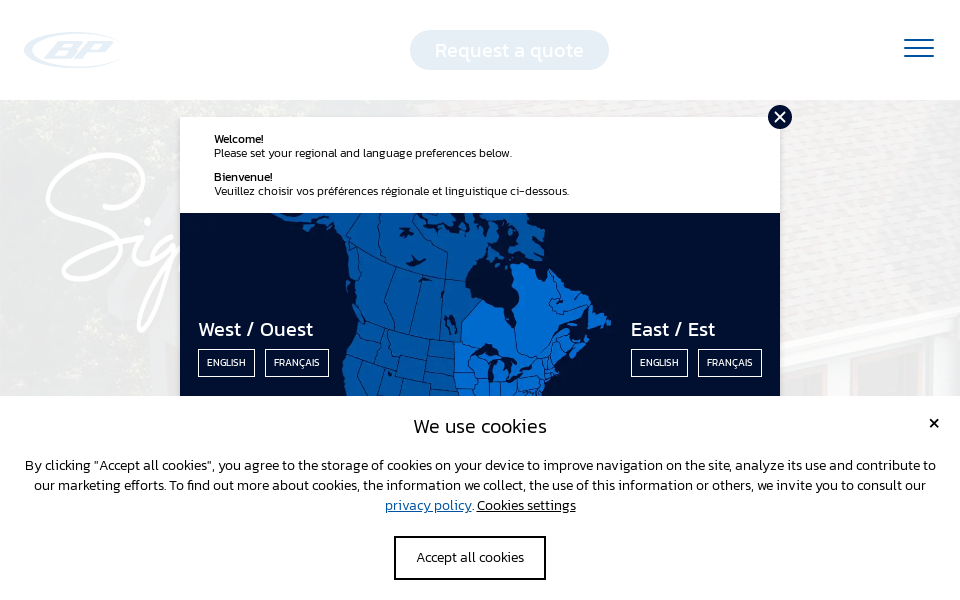Choose ENGLISH under East / Est
Screen dimensions: 960x600
tap(659, 362)
